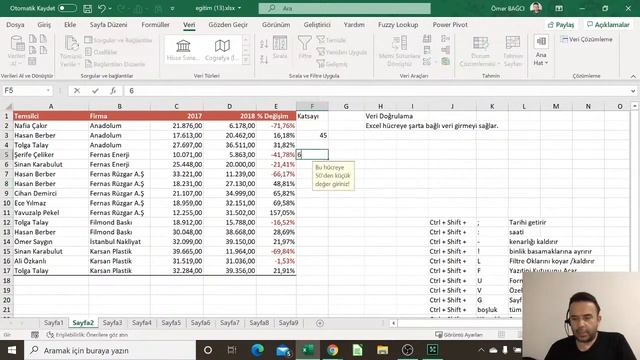640x360 pixels.
Task: Click the Açıklamalar button
Action: coord(608,25)
